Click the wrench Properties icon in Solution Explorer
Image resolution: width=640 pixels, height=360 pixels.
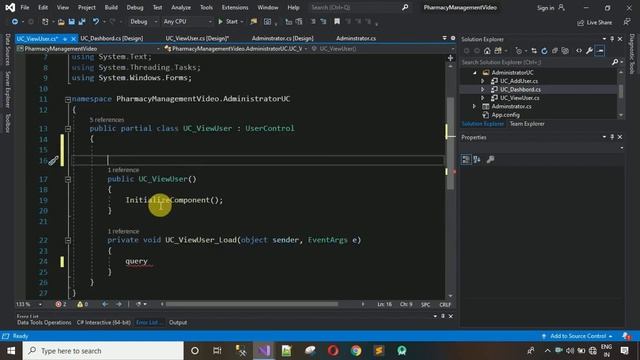[589, 51]
